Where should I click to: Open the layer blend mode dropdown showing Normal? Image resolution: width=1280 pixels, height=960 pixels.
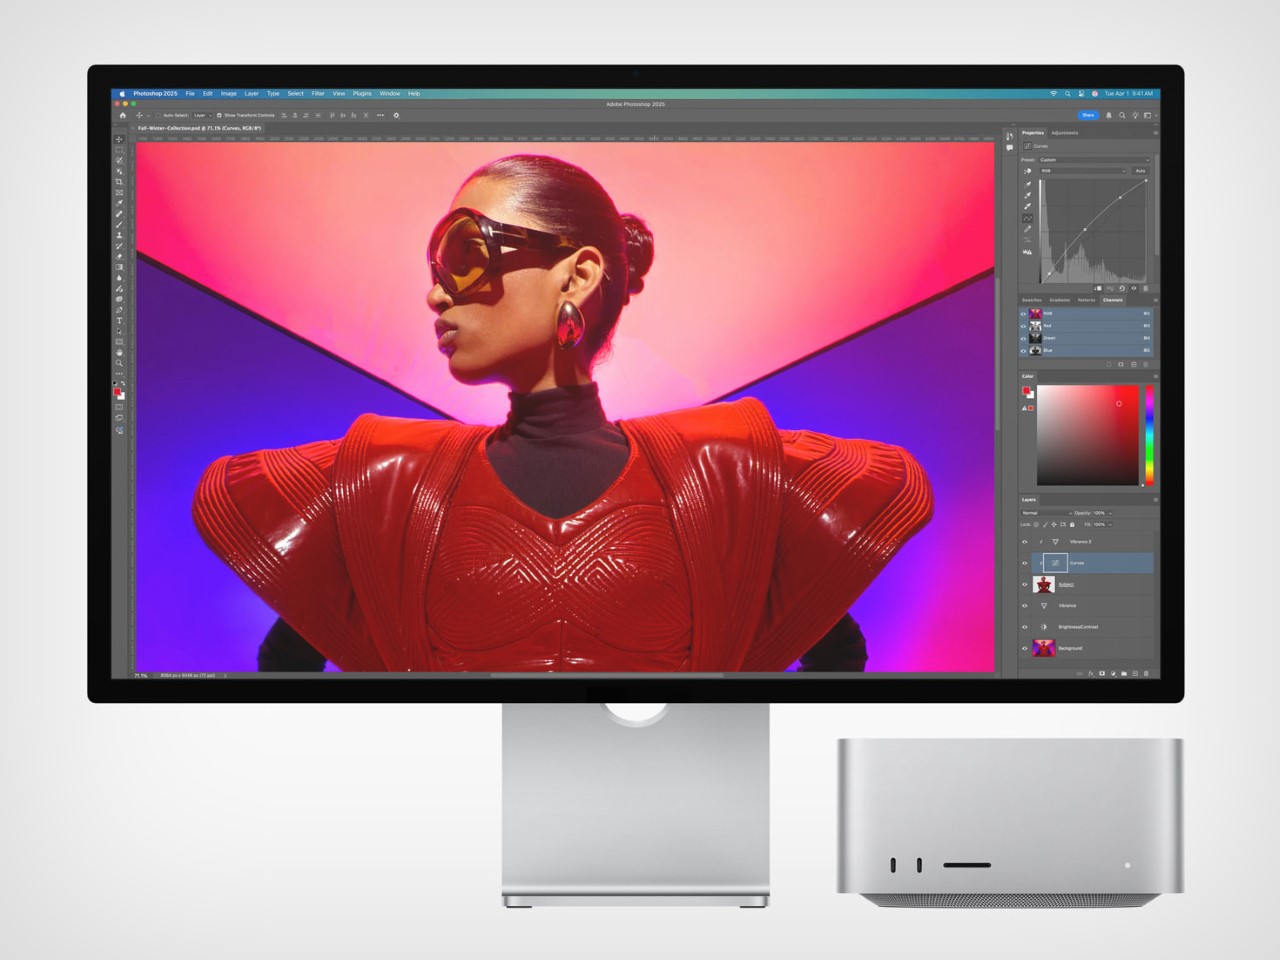click(1045, 513)
